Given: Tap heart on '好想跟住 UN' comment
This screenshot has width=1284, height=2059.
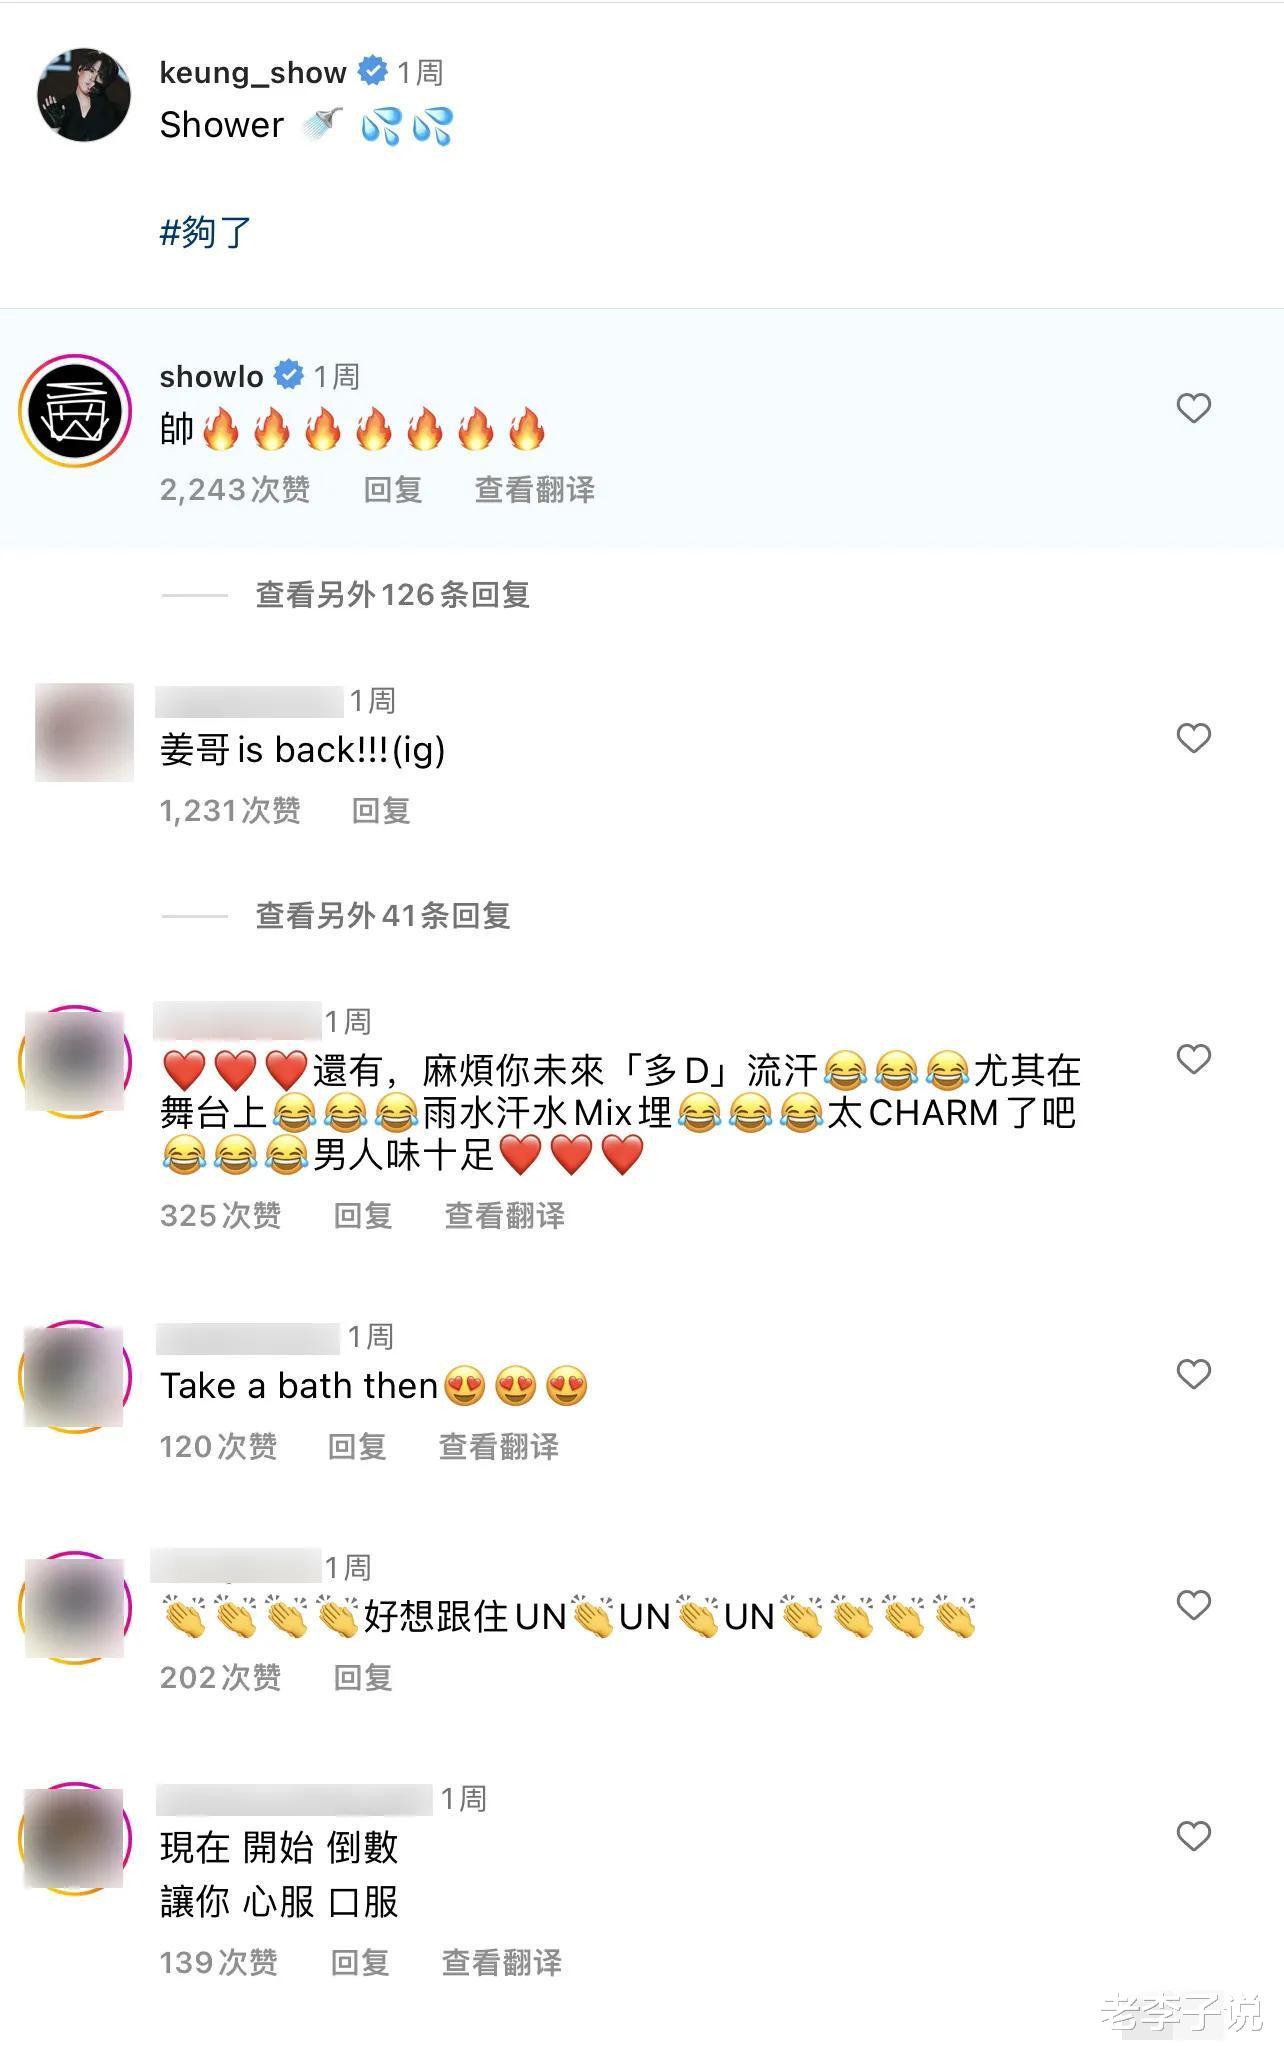Looking at the screenshot, I should 1193,1605.
